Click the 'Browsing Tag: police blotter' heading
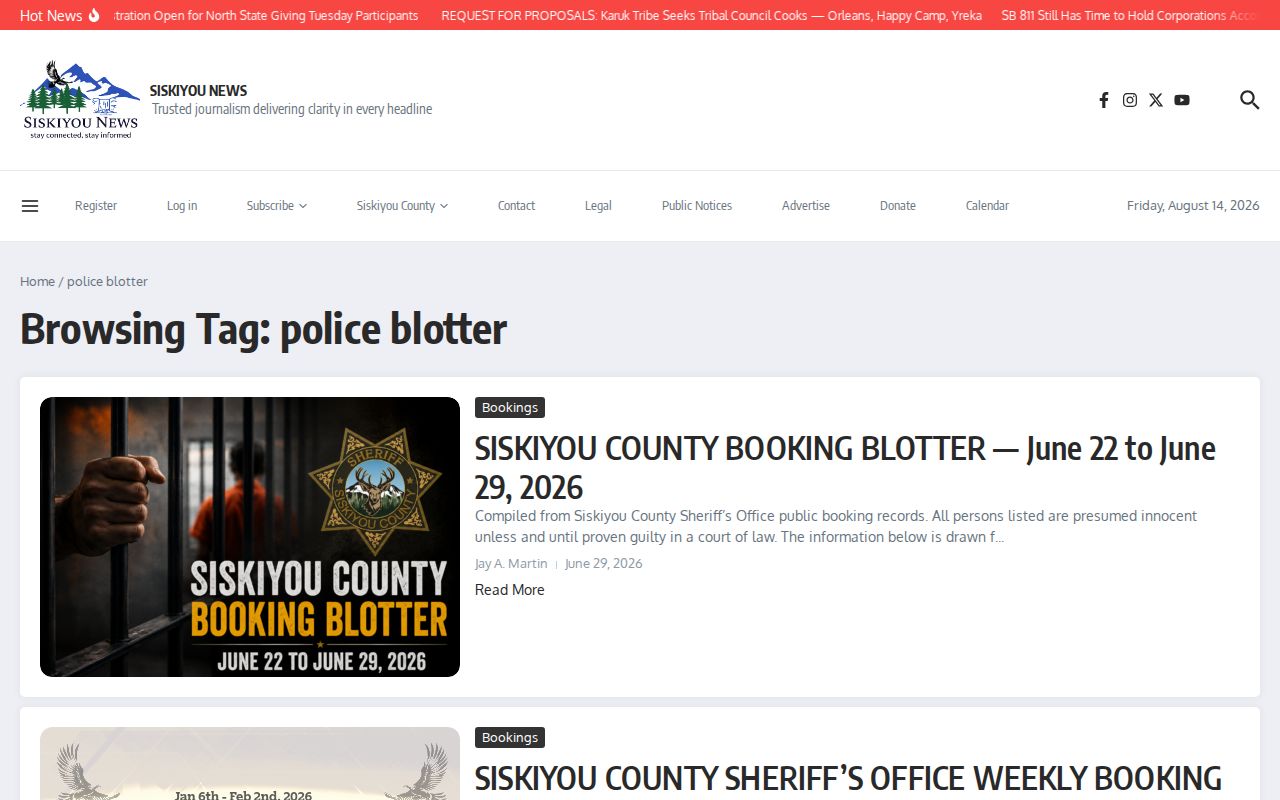Viewport: 1280px width, 800px height. (264, 329)
